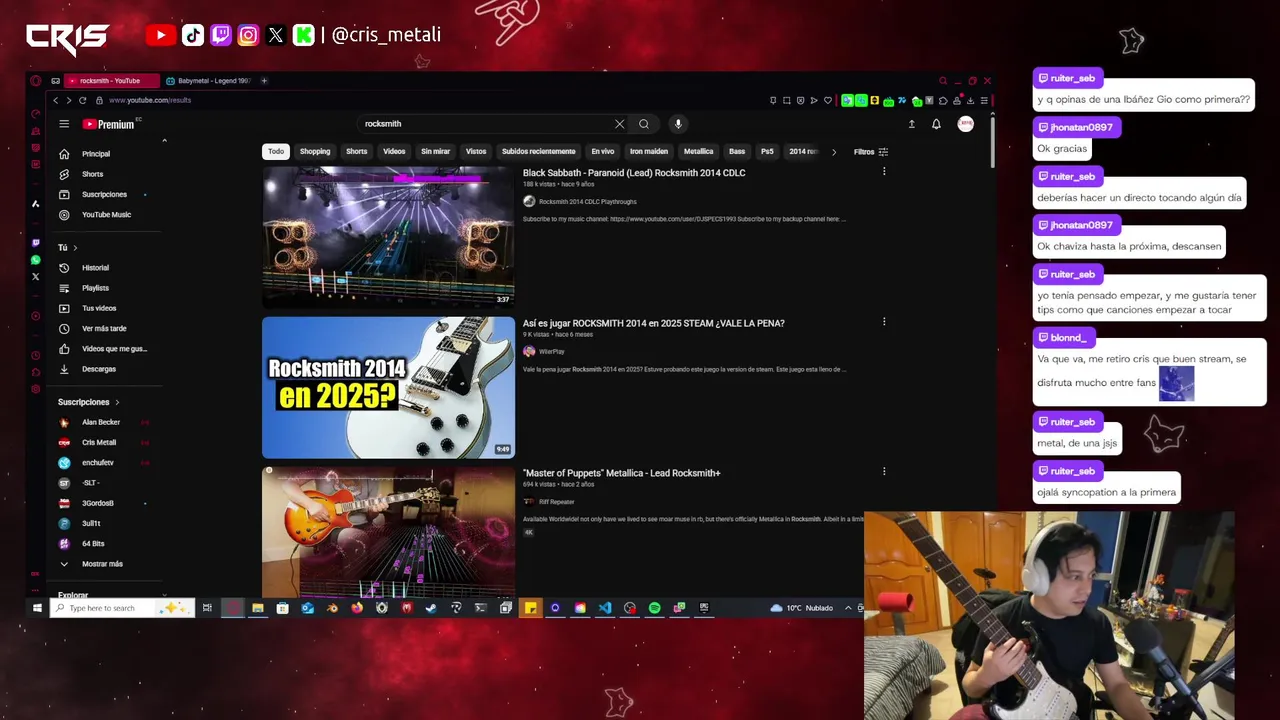This screenshot has width=1280, height=720.
Task: Select the Todo filter chip
Action: pyautogui.click(x=276, y=152)
